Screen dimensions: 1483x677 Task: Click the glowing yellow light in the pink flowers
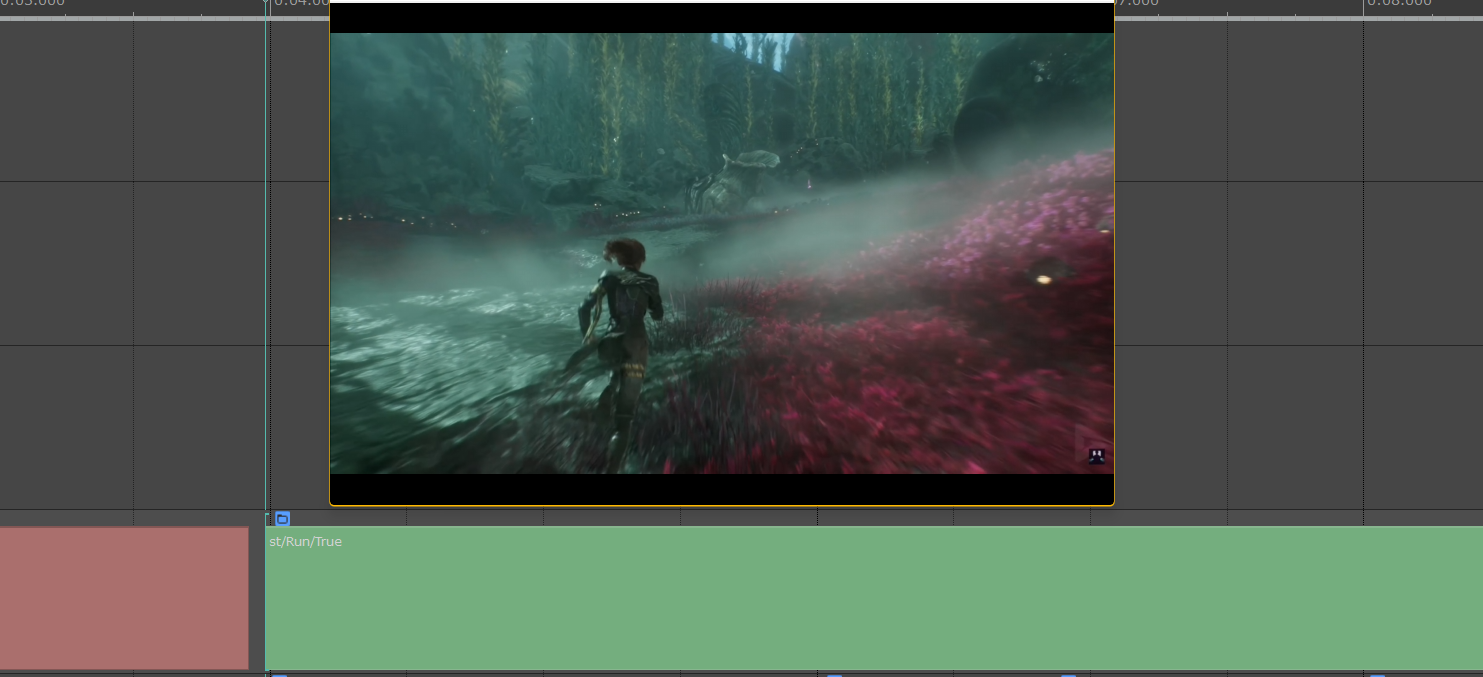(1044, 279)
